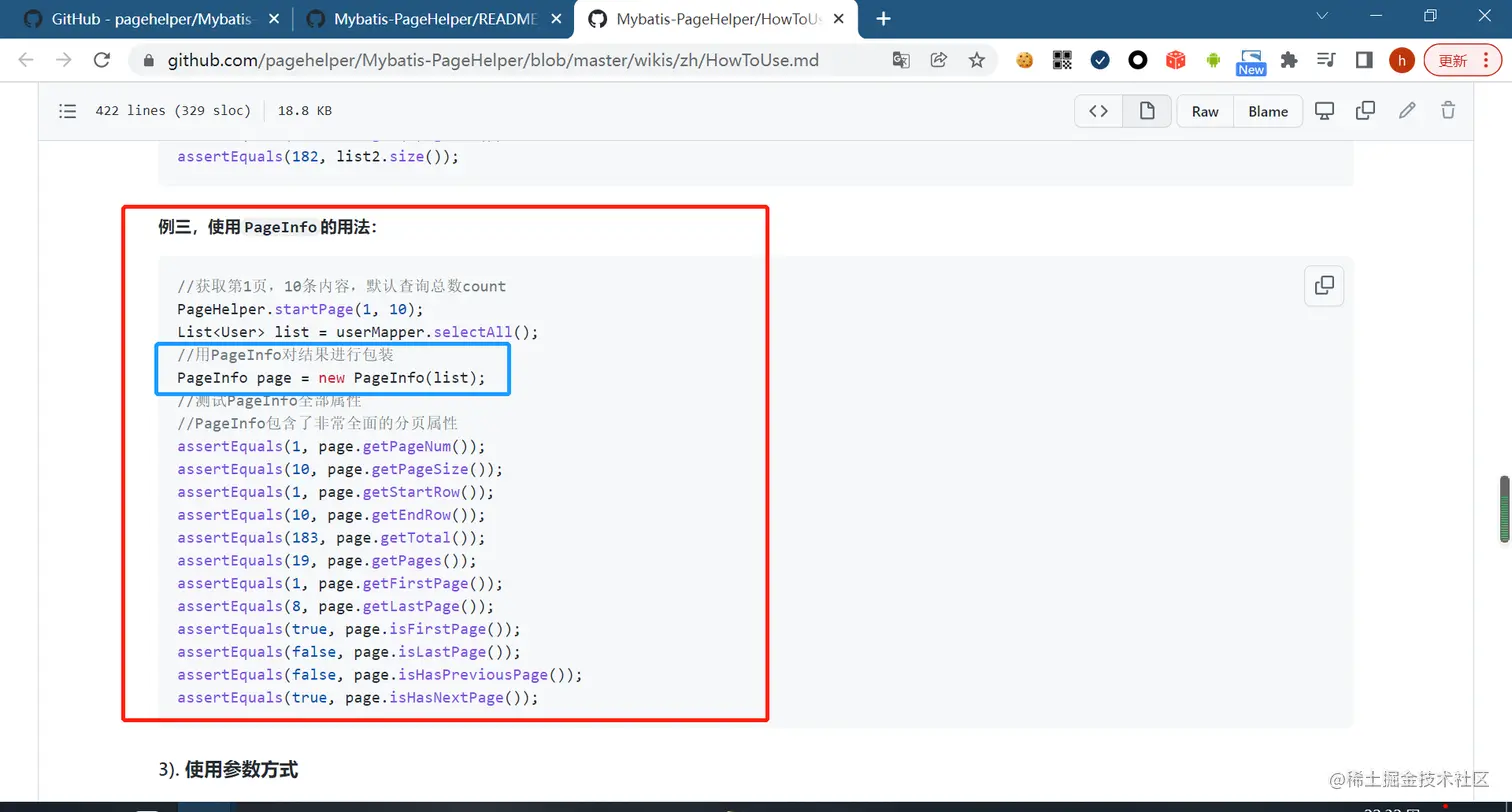Reload the current page

coord(101,60)
